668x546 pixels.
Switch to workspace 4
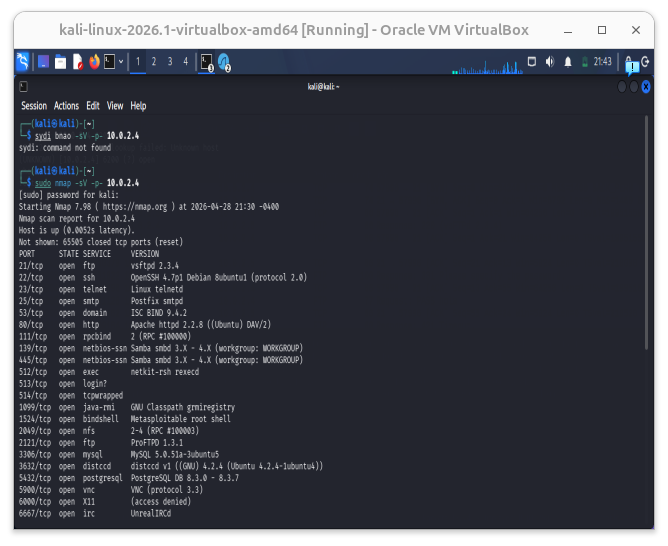point(186,62)
